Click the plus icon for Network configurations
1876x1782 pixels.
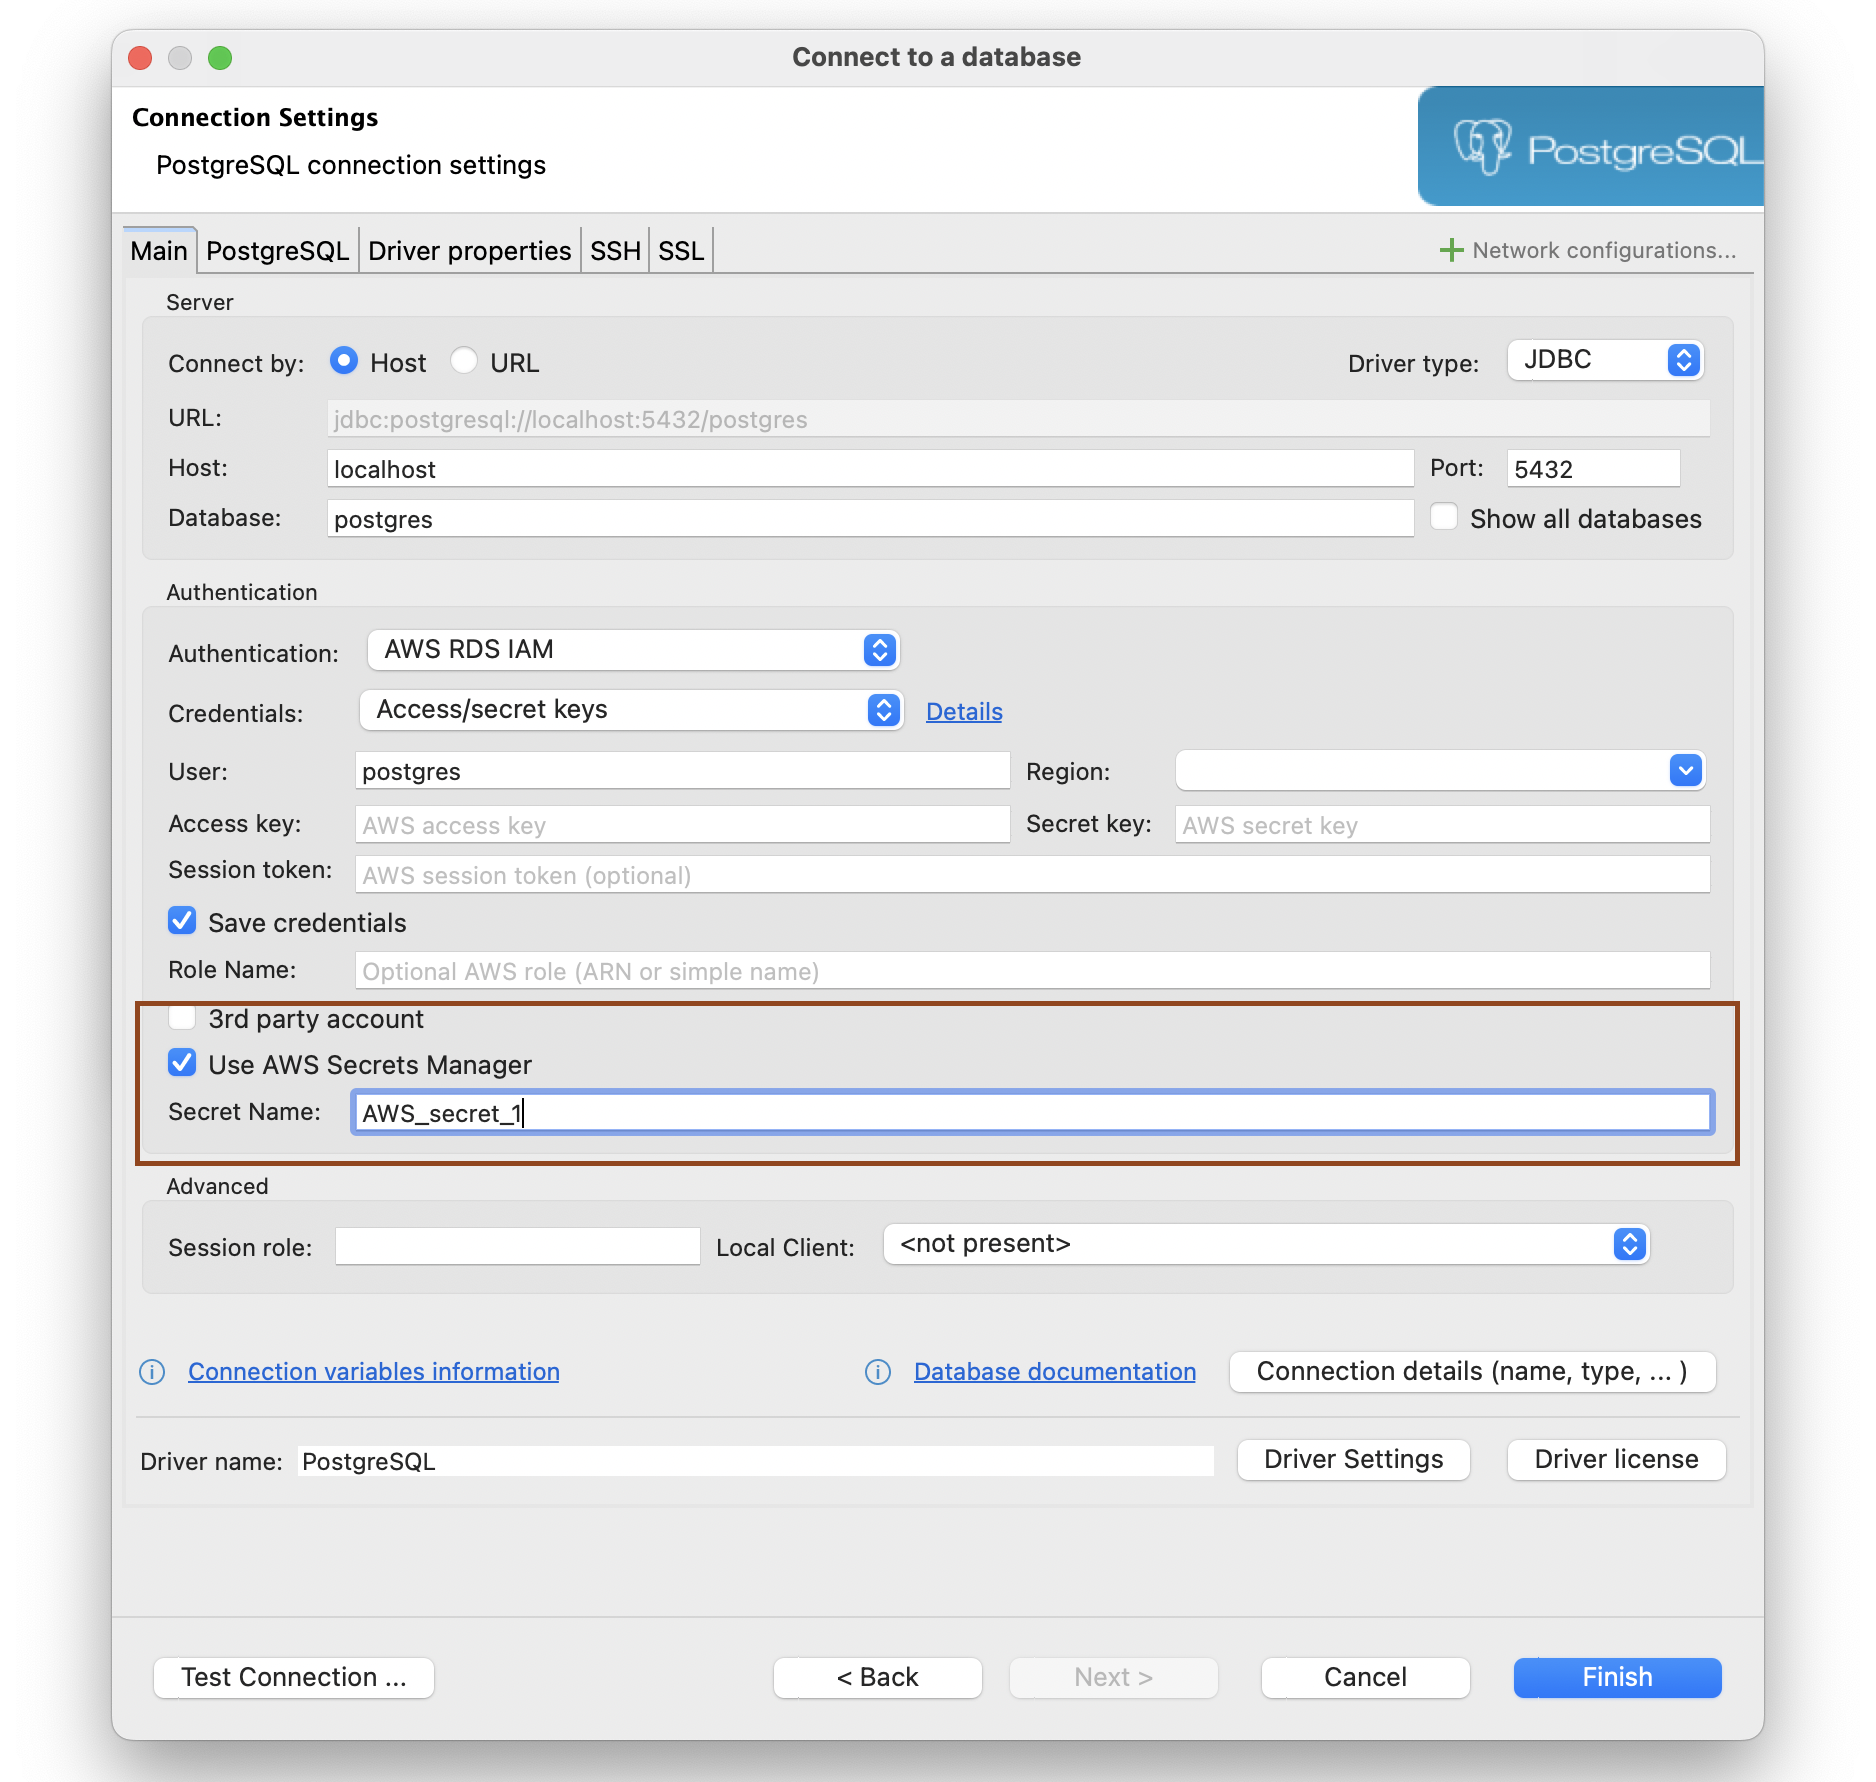[x=1451, y=250]
